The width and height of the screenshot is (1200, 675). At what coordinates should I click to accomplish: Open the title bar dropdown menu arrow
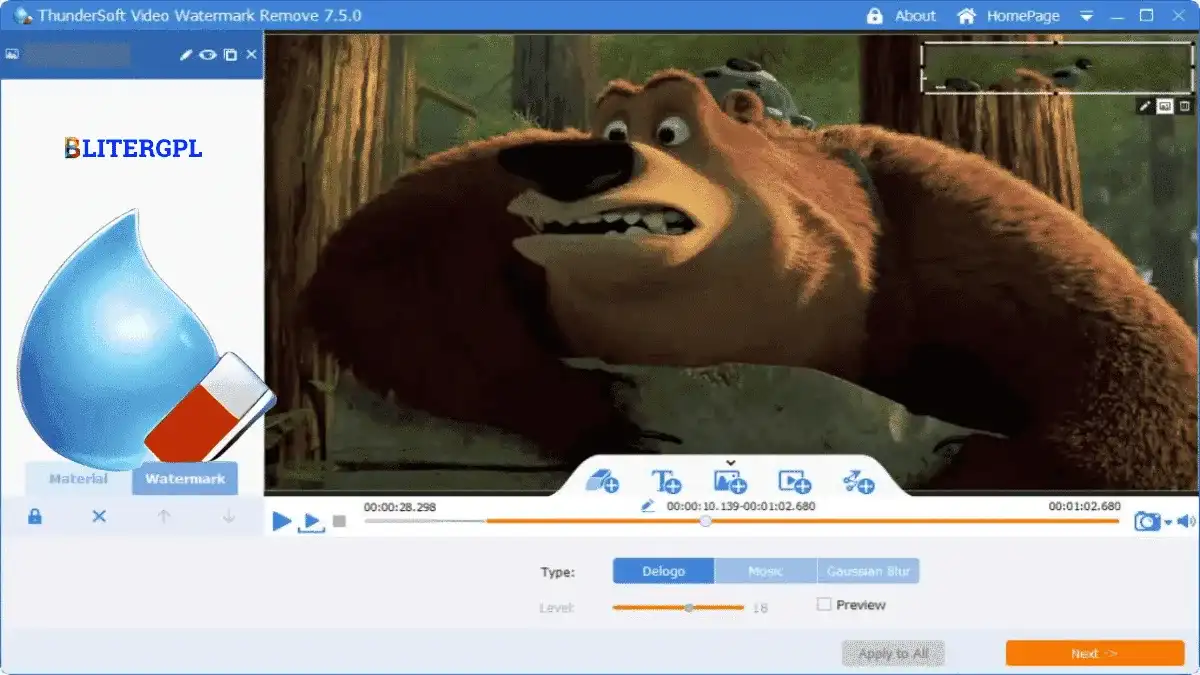(x=1087, y=17)
